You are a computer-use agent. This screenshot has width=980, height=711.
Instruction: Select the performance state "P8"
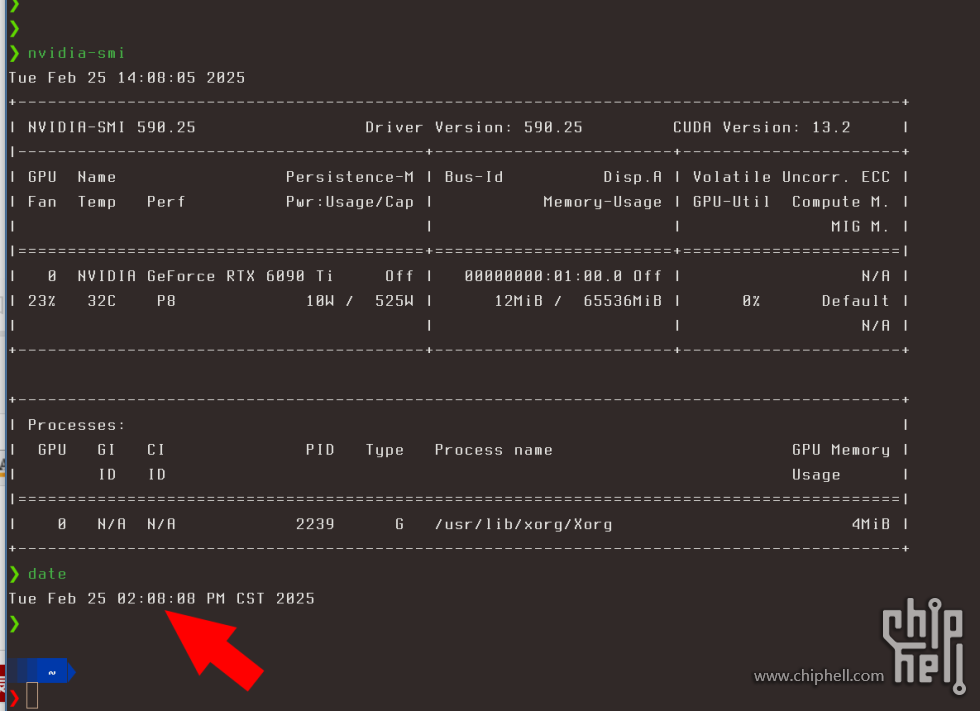click(166, 301)
